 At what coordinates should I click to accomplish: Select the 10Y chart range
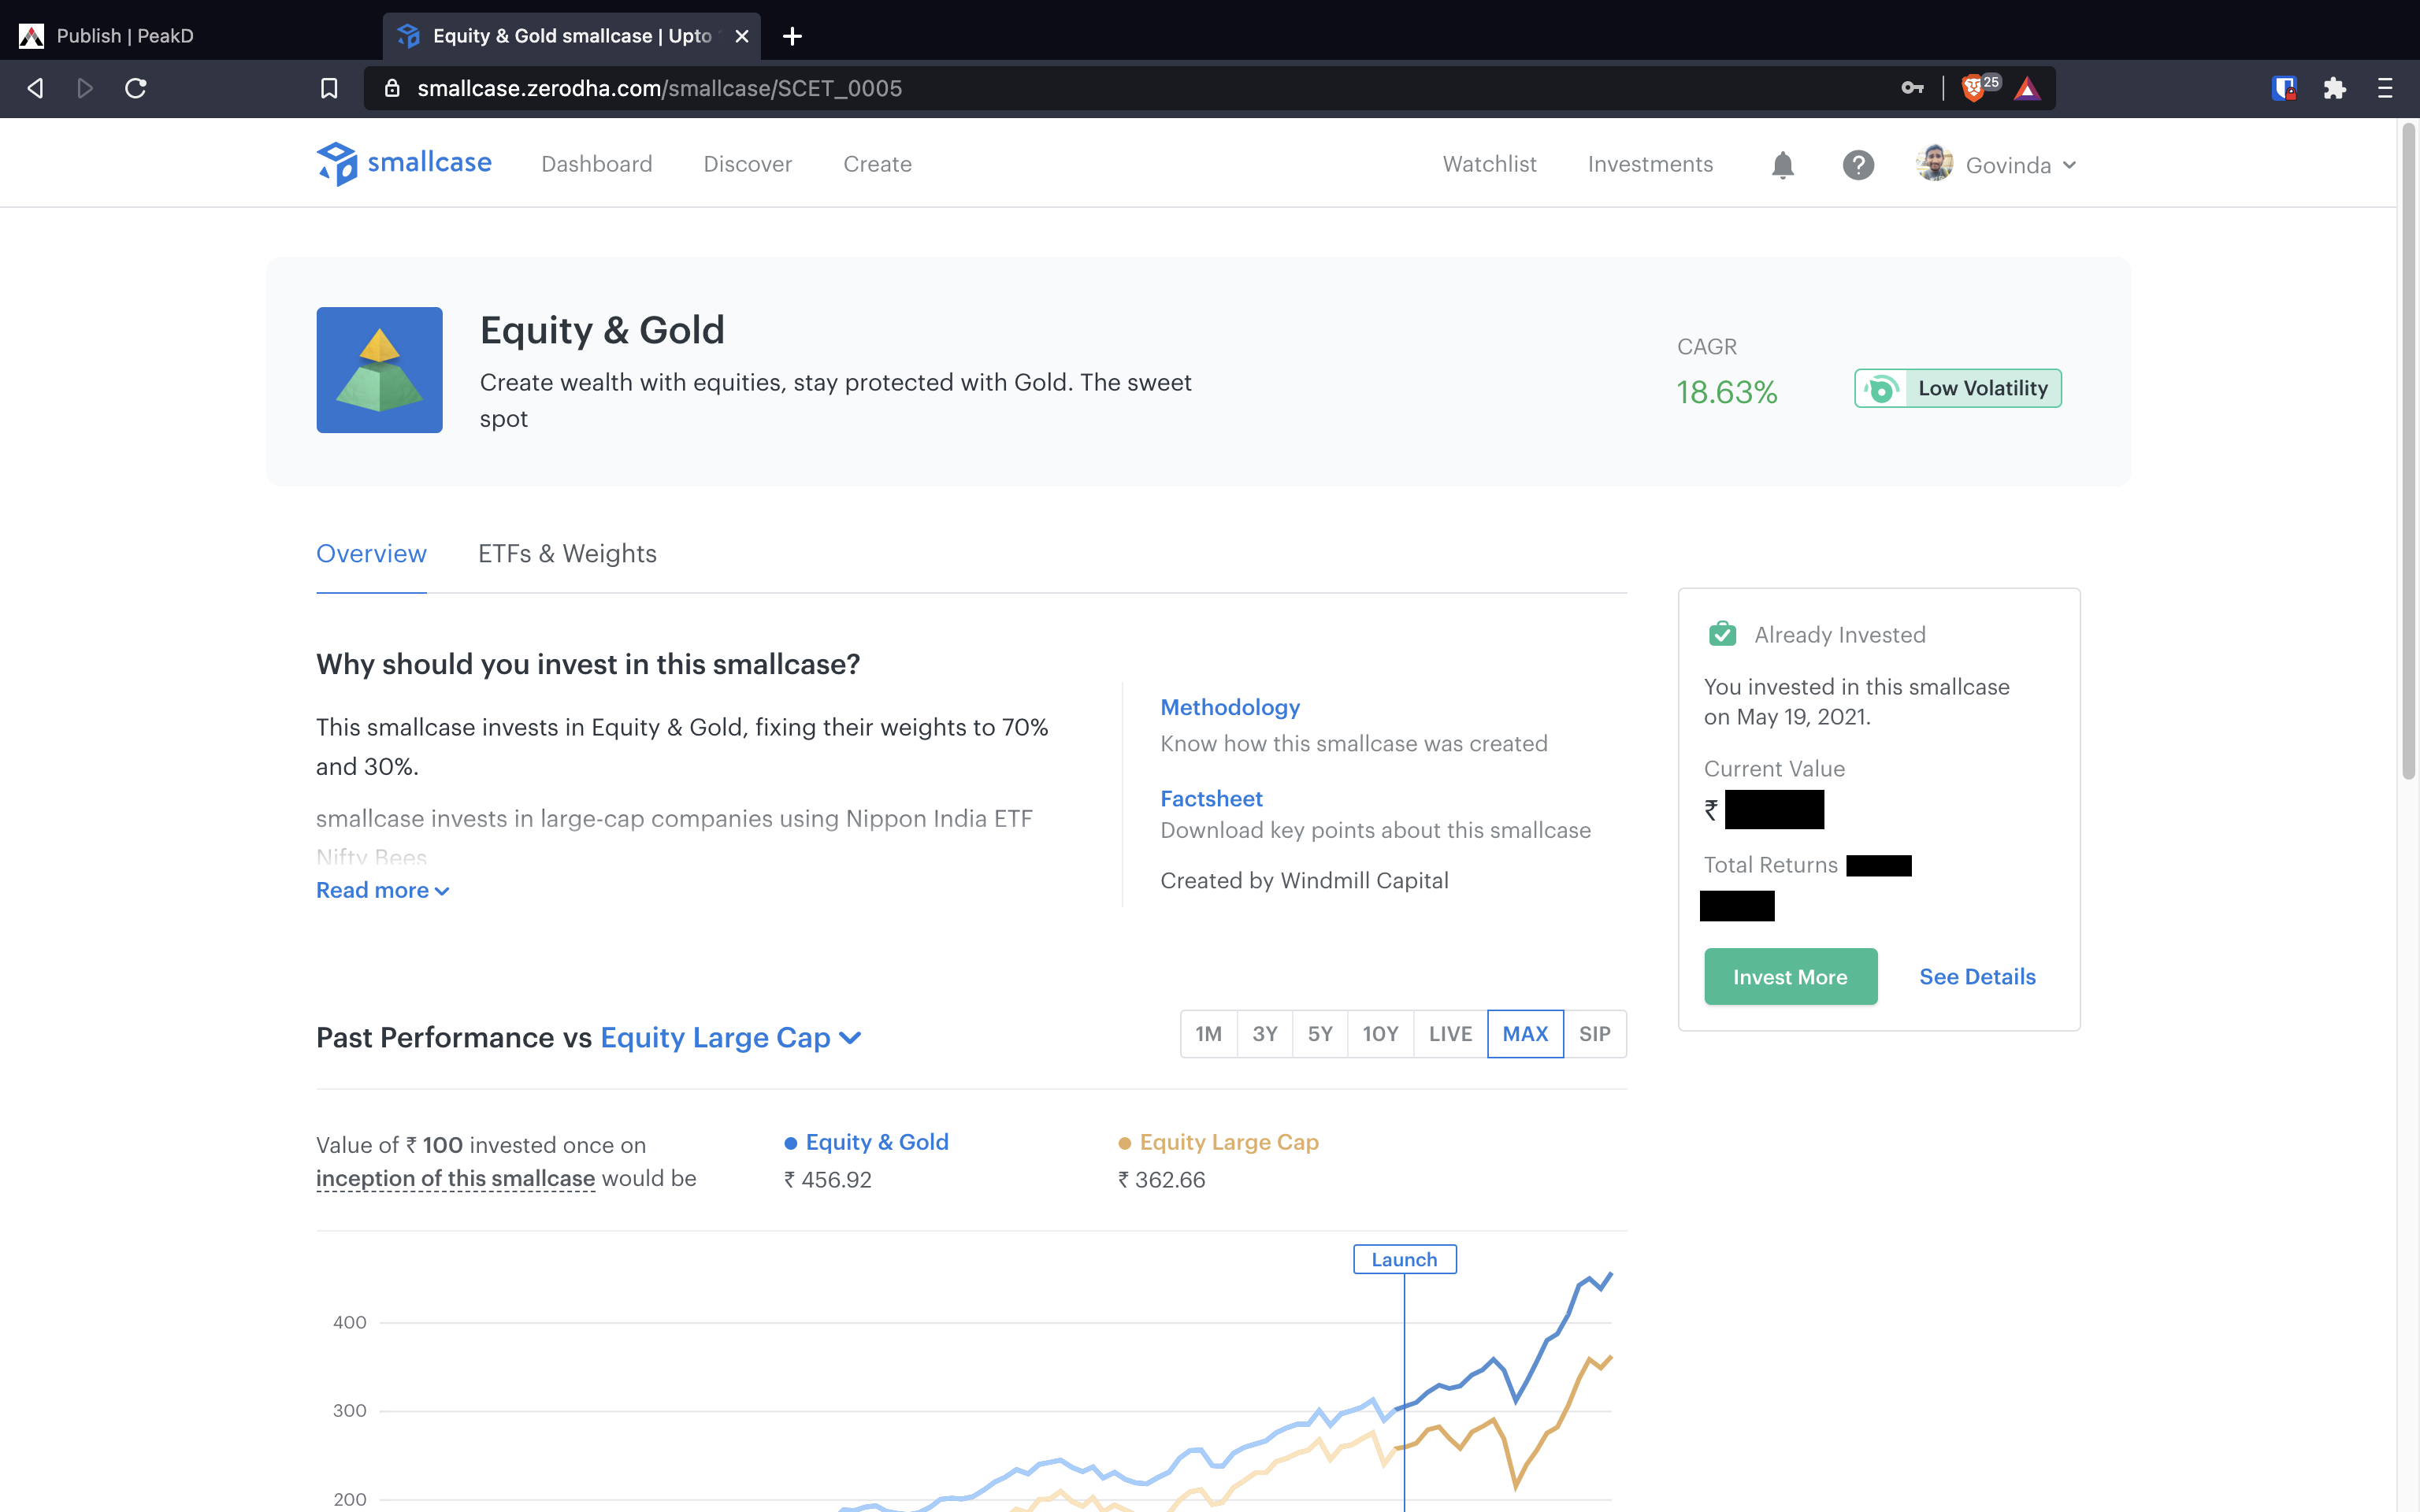(x=1380, y=1034)
